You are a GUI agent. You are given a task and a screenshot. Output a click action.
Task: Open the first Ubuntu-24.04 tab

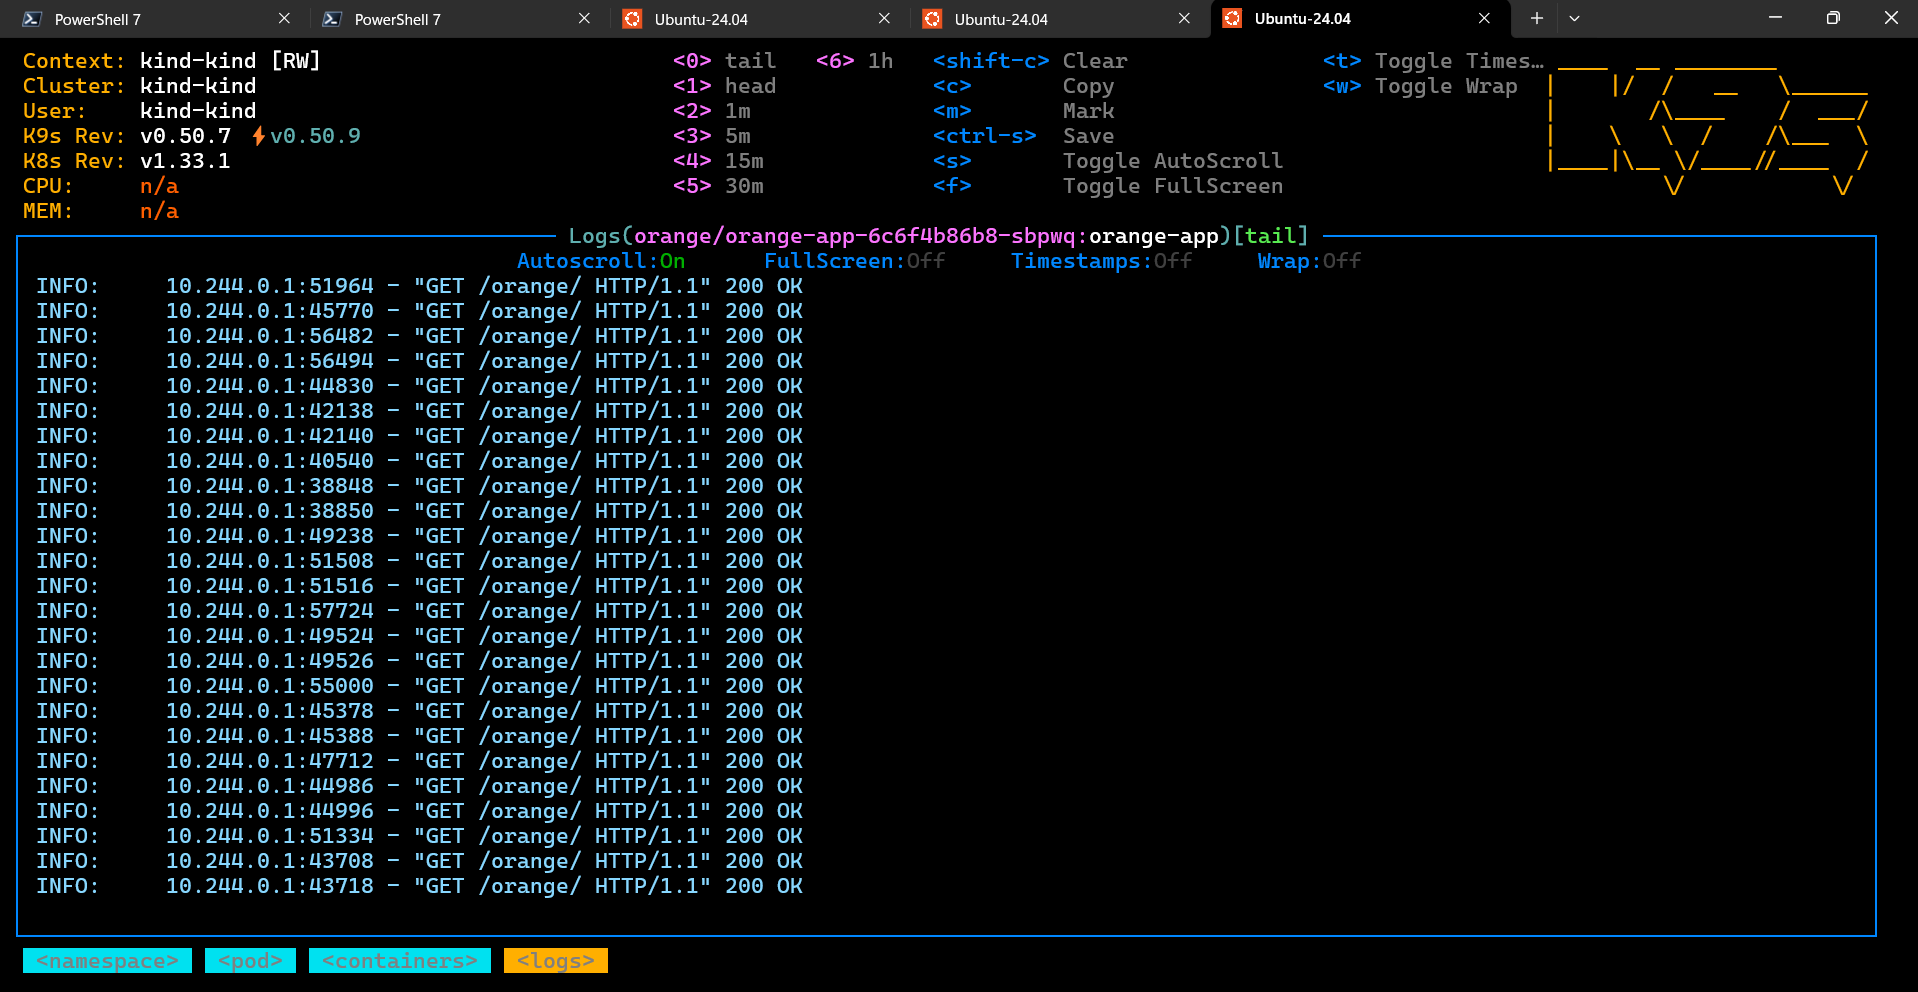pyautogui.click(x=755, y=19)
